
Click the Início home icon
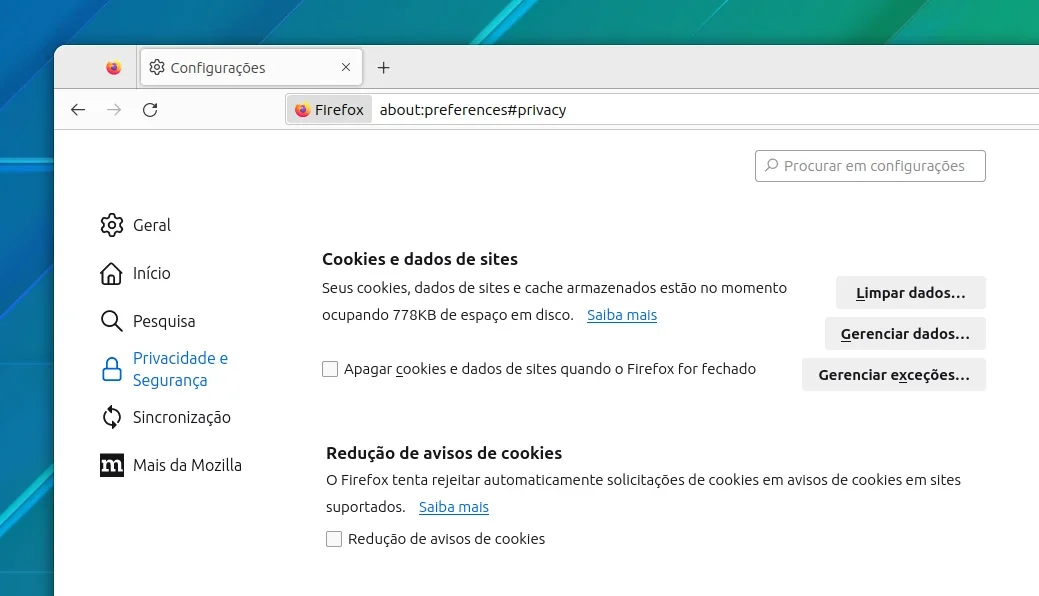coord(111,273)
